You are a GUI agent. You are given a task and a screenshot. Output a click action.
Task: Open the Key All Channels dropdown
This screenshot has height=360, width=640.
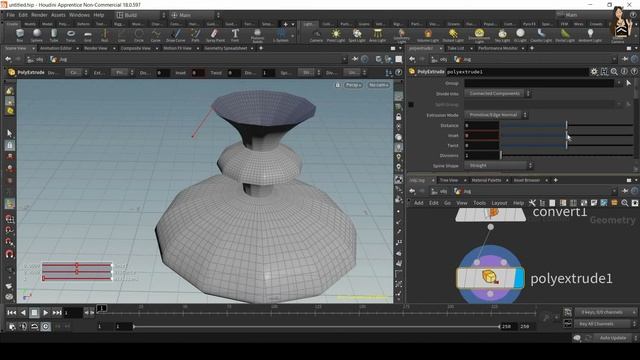606,324
